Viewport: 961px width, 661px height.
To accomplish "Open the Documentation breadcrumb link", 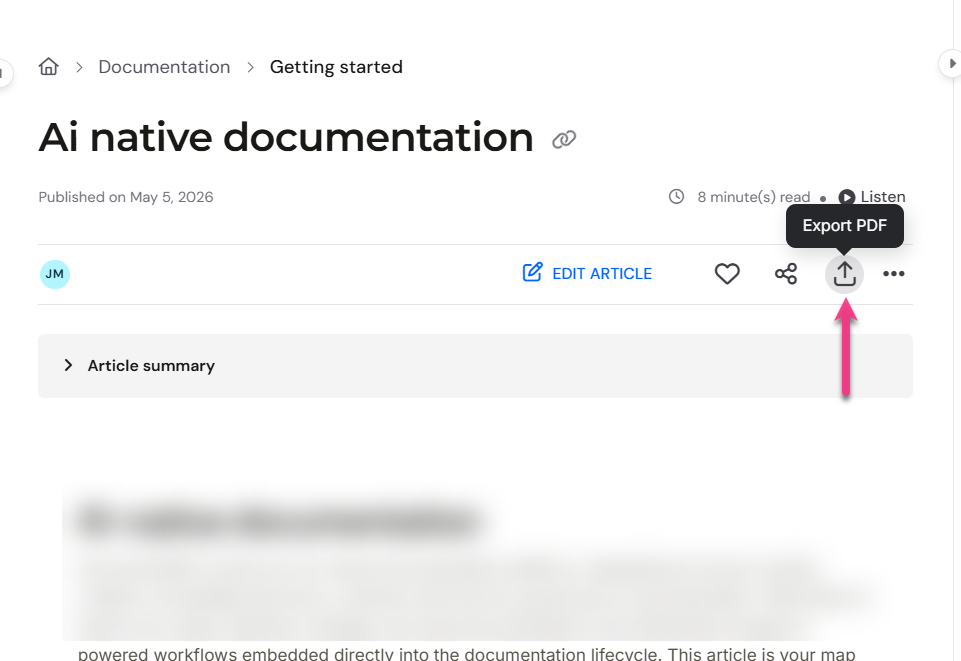I will click(x=164, y=67).
